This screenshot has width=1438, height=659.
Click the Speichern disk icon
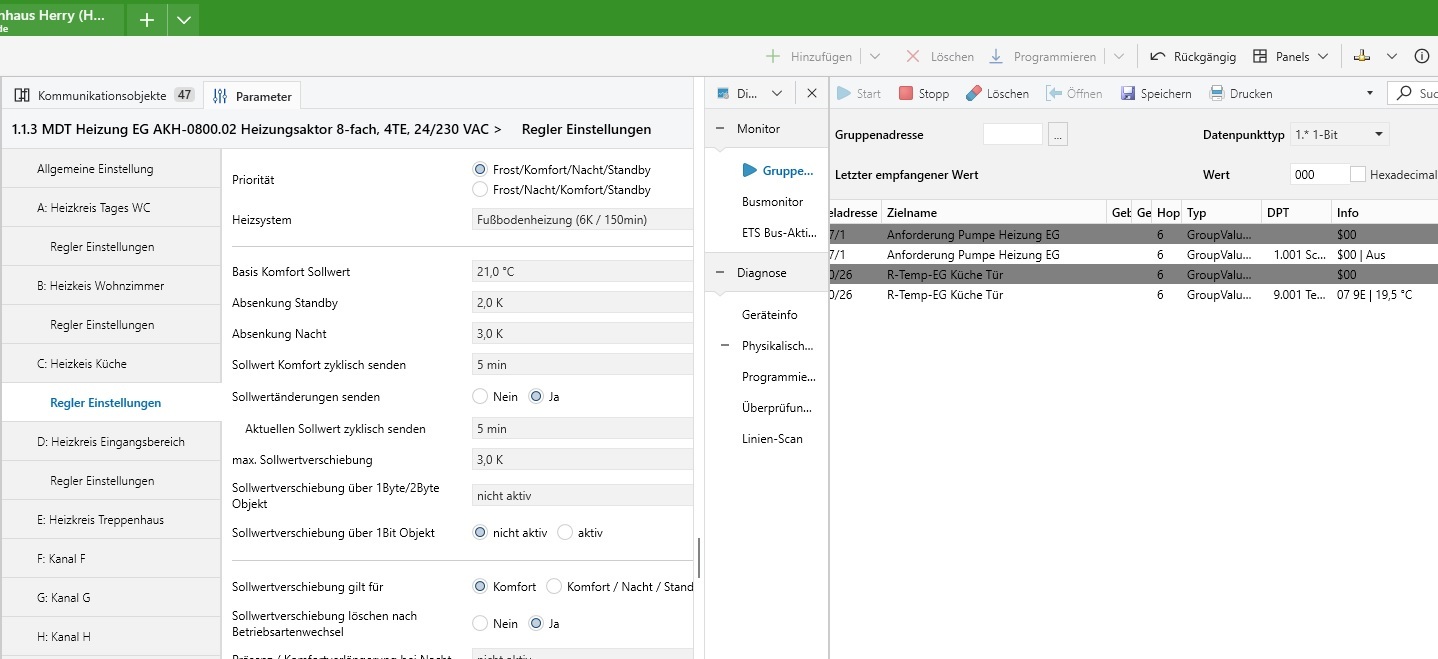(1128, 93)
